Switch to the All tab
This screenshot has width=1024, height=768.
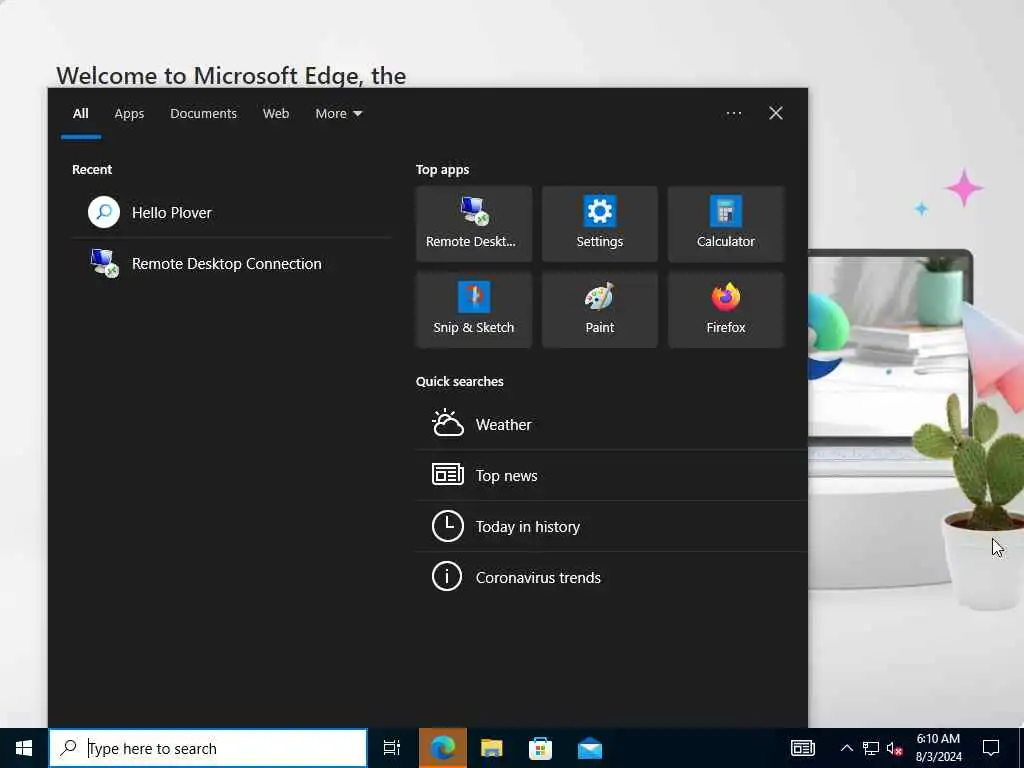[x=80, y=114]
